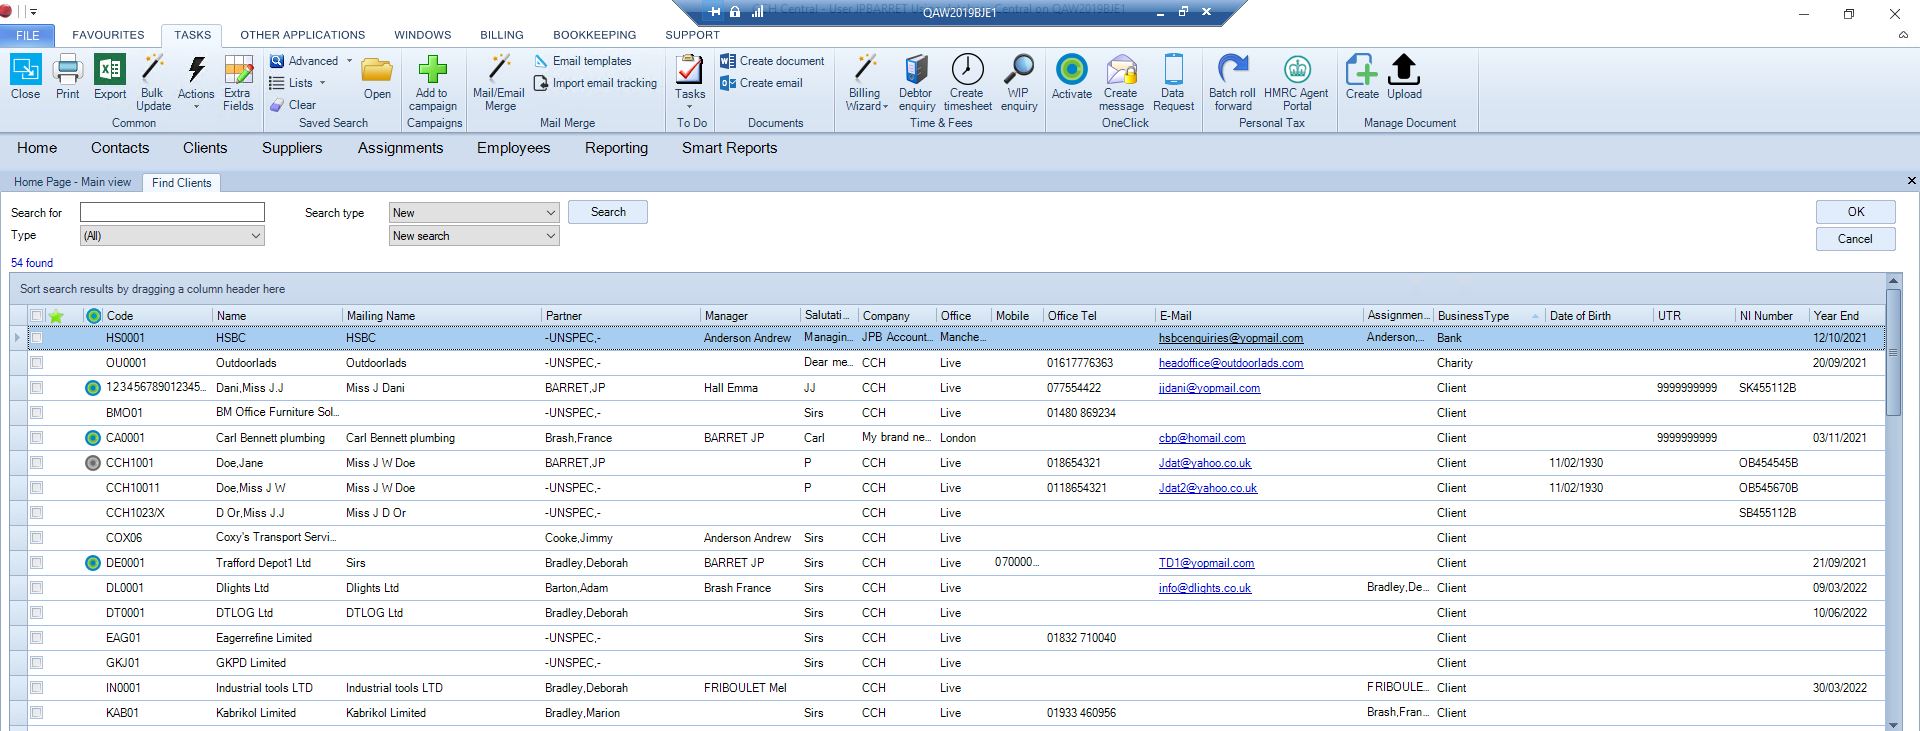Open the Extra Fields tool
1920x731 pixels.
point(238,82)
